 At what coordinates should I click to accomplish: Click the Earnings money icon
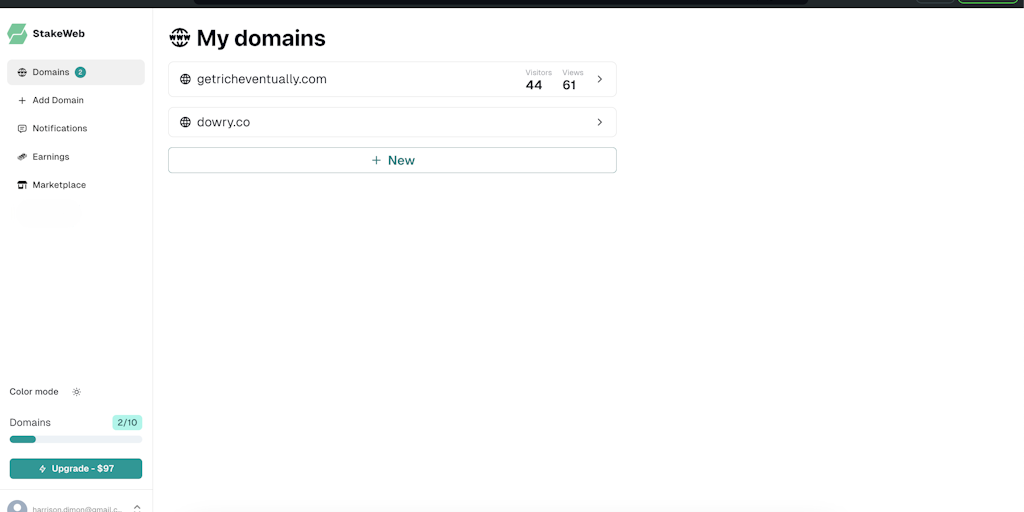tap(22, 157)
